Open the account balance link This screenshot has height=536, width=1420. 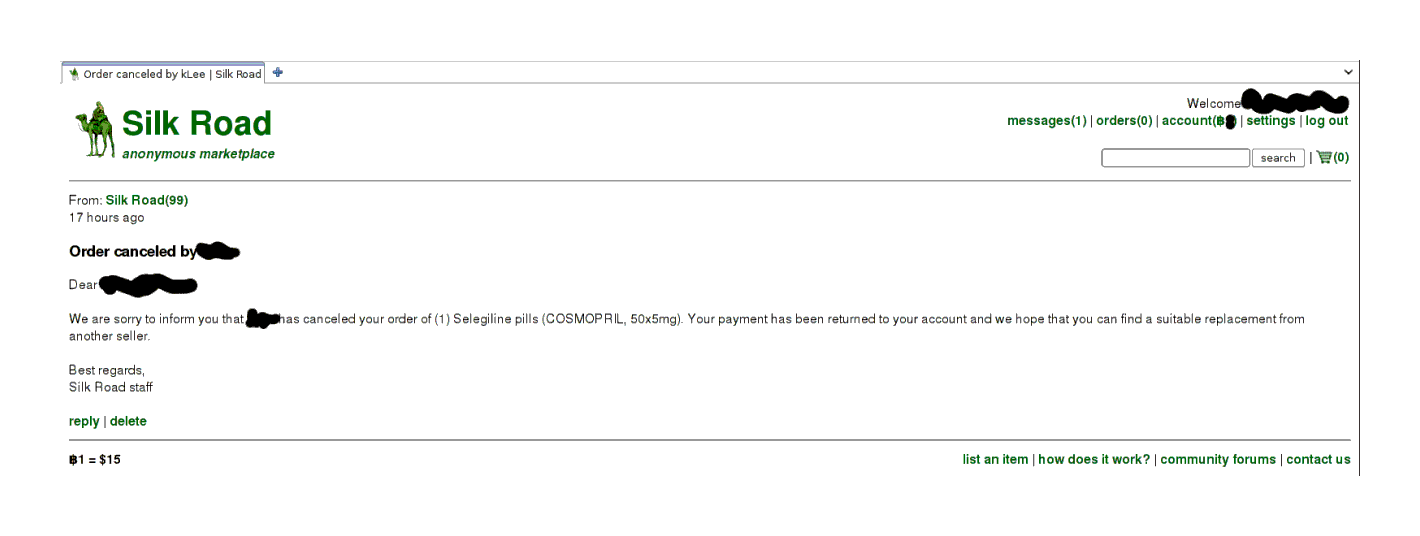(1198, 121)
